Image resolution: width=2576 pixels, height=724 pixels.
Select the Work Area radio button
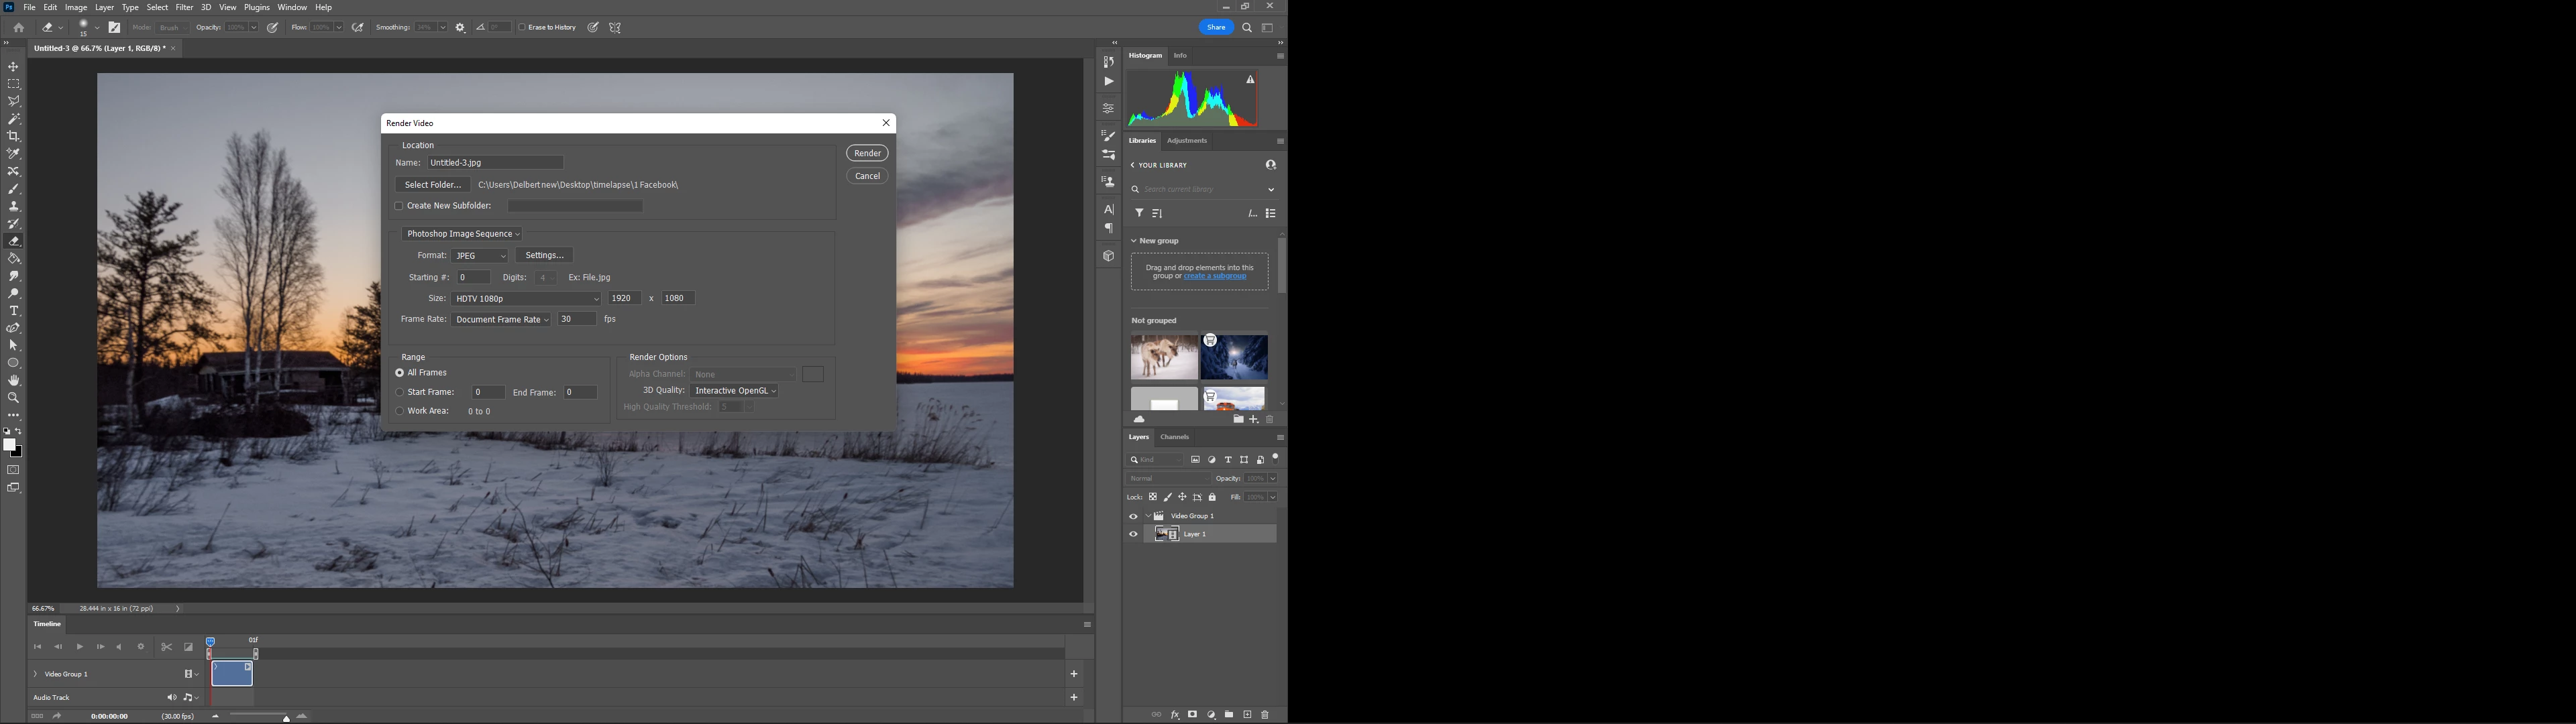point(400,411)
